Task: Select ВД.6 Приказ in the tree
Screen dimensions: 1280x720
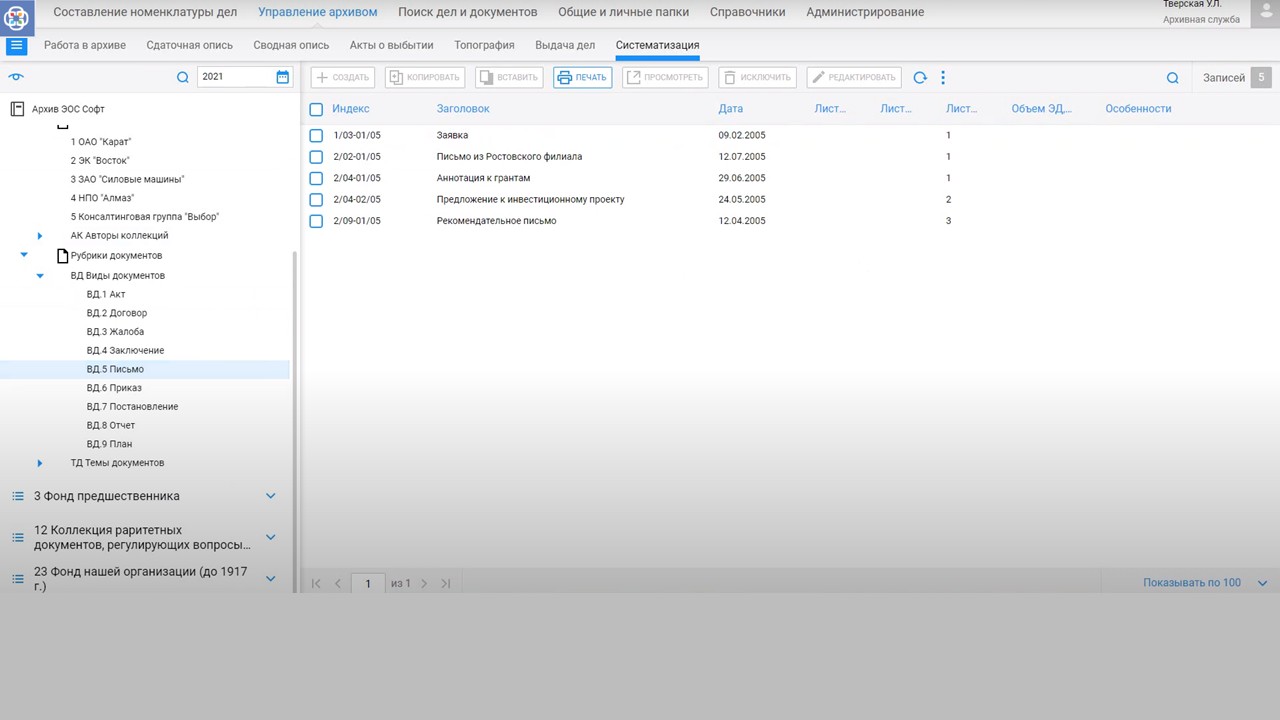Action: click(114, 388)
